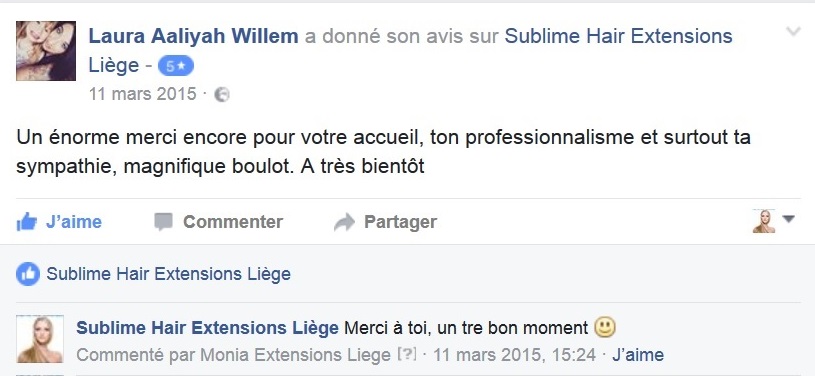Click the Commenter button label

233,222
